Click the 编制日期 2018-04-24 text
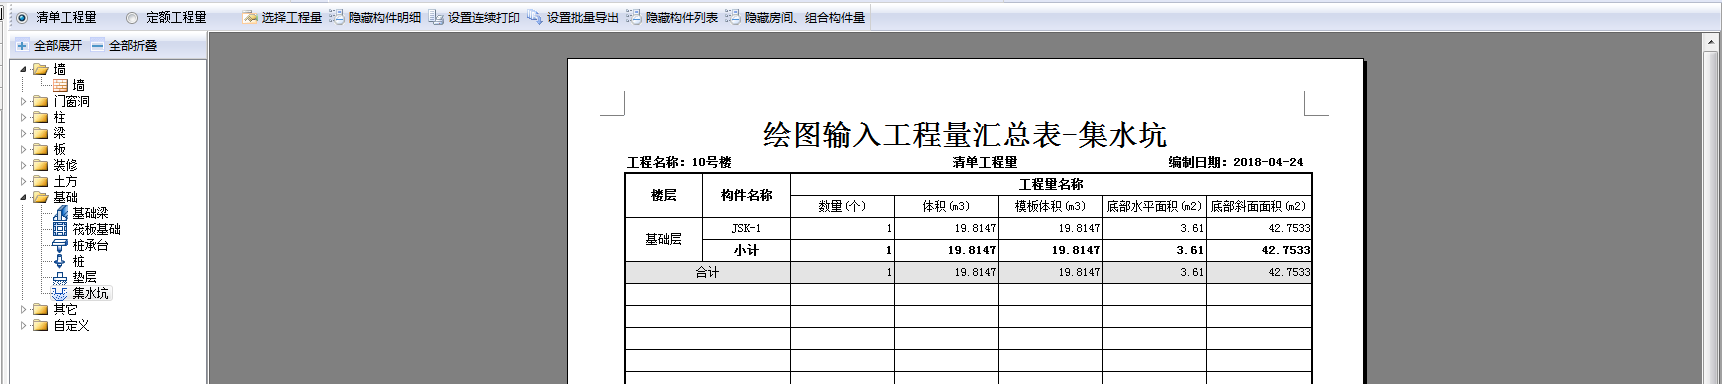Screen dimensions: 1722x384 (x=1236, y=162)
